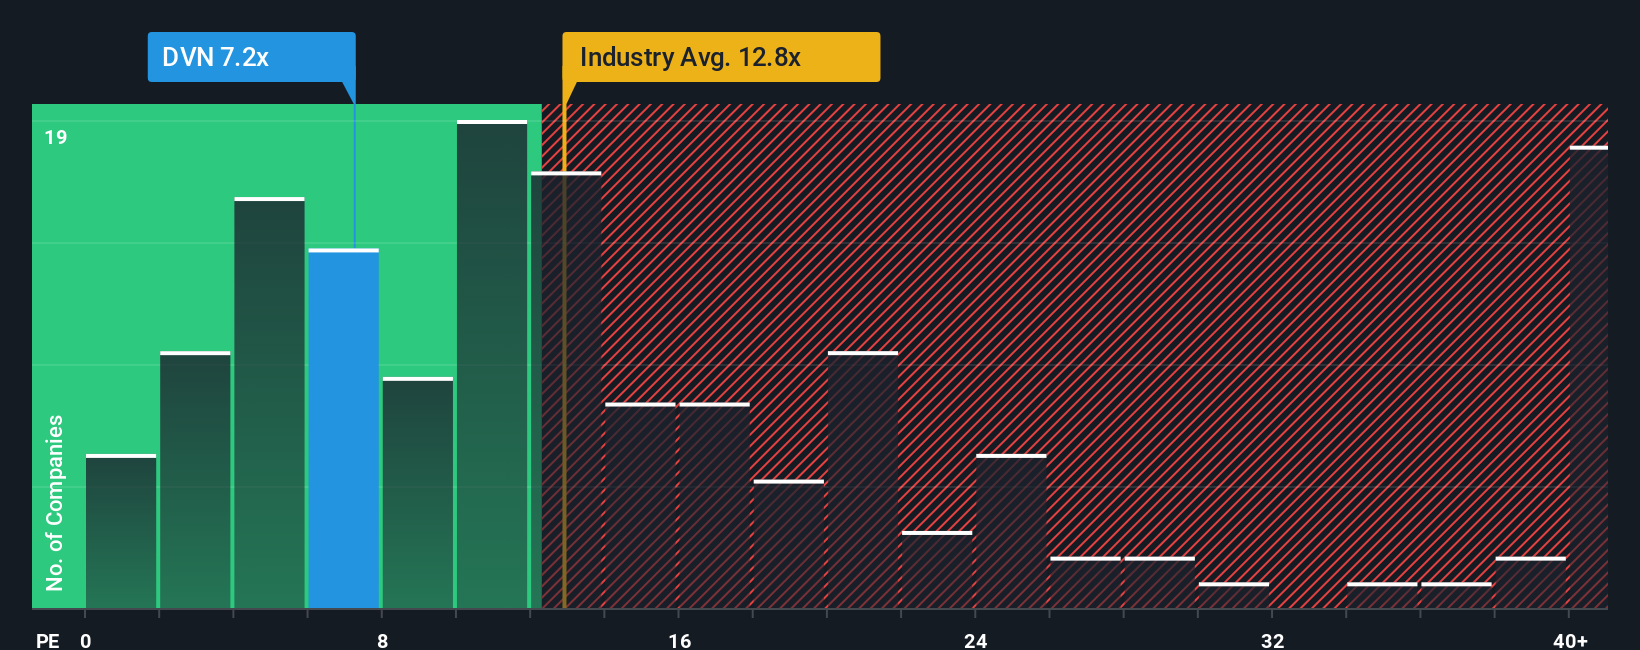Click the 'No. of Companies' vertical axis title
The height and width of the screenshot is (650, 1640).
point(55,502)
